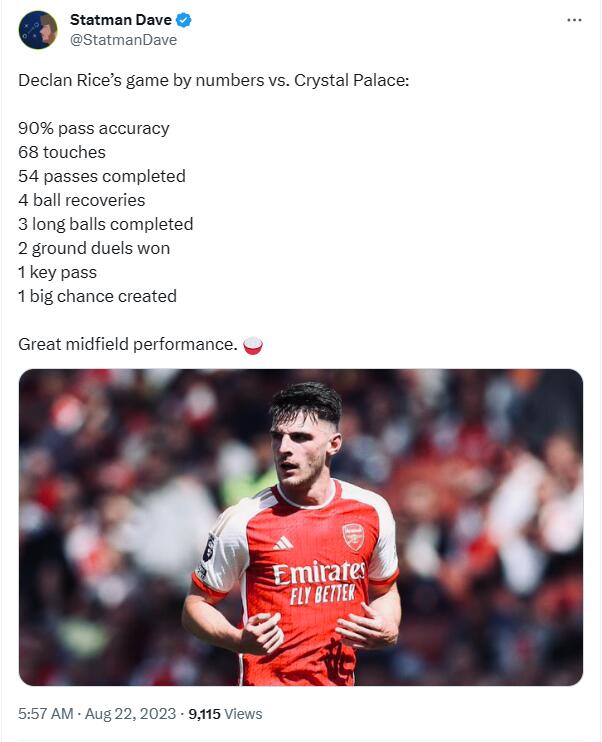Click the blue verified badge

[x=185, y=20]
